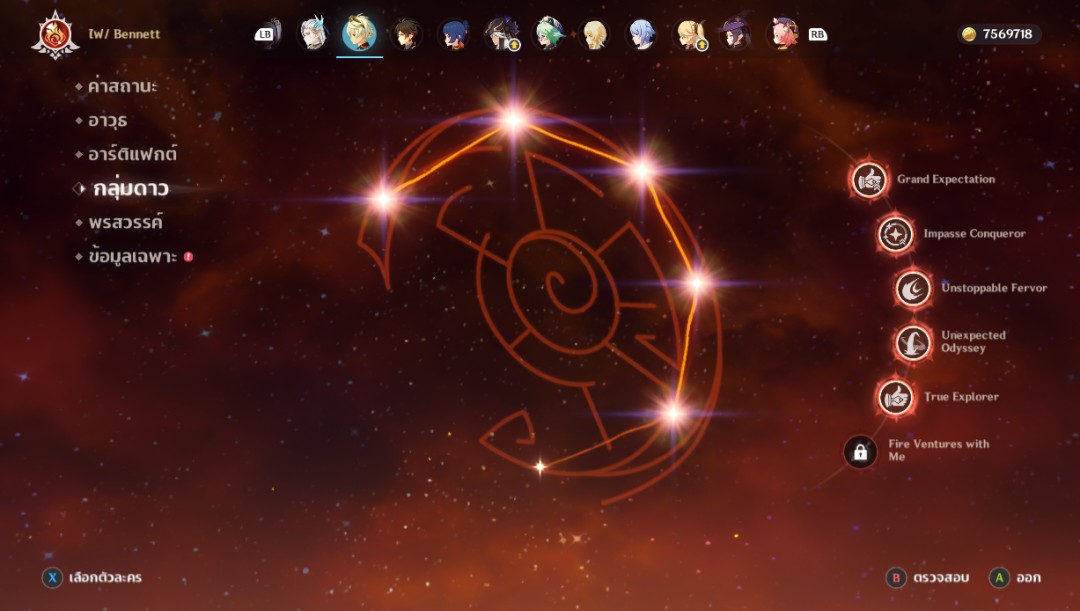Screen dimensions: 1080x611
Task: Select the dark-hat character portrait with upgrade arrow
Action: pyautogui.click(x=501, y=34)
